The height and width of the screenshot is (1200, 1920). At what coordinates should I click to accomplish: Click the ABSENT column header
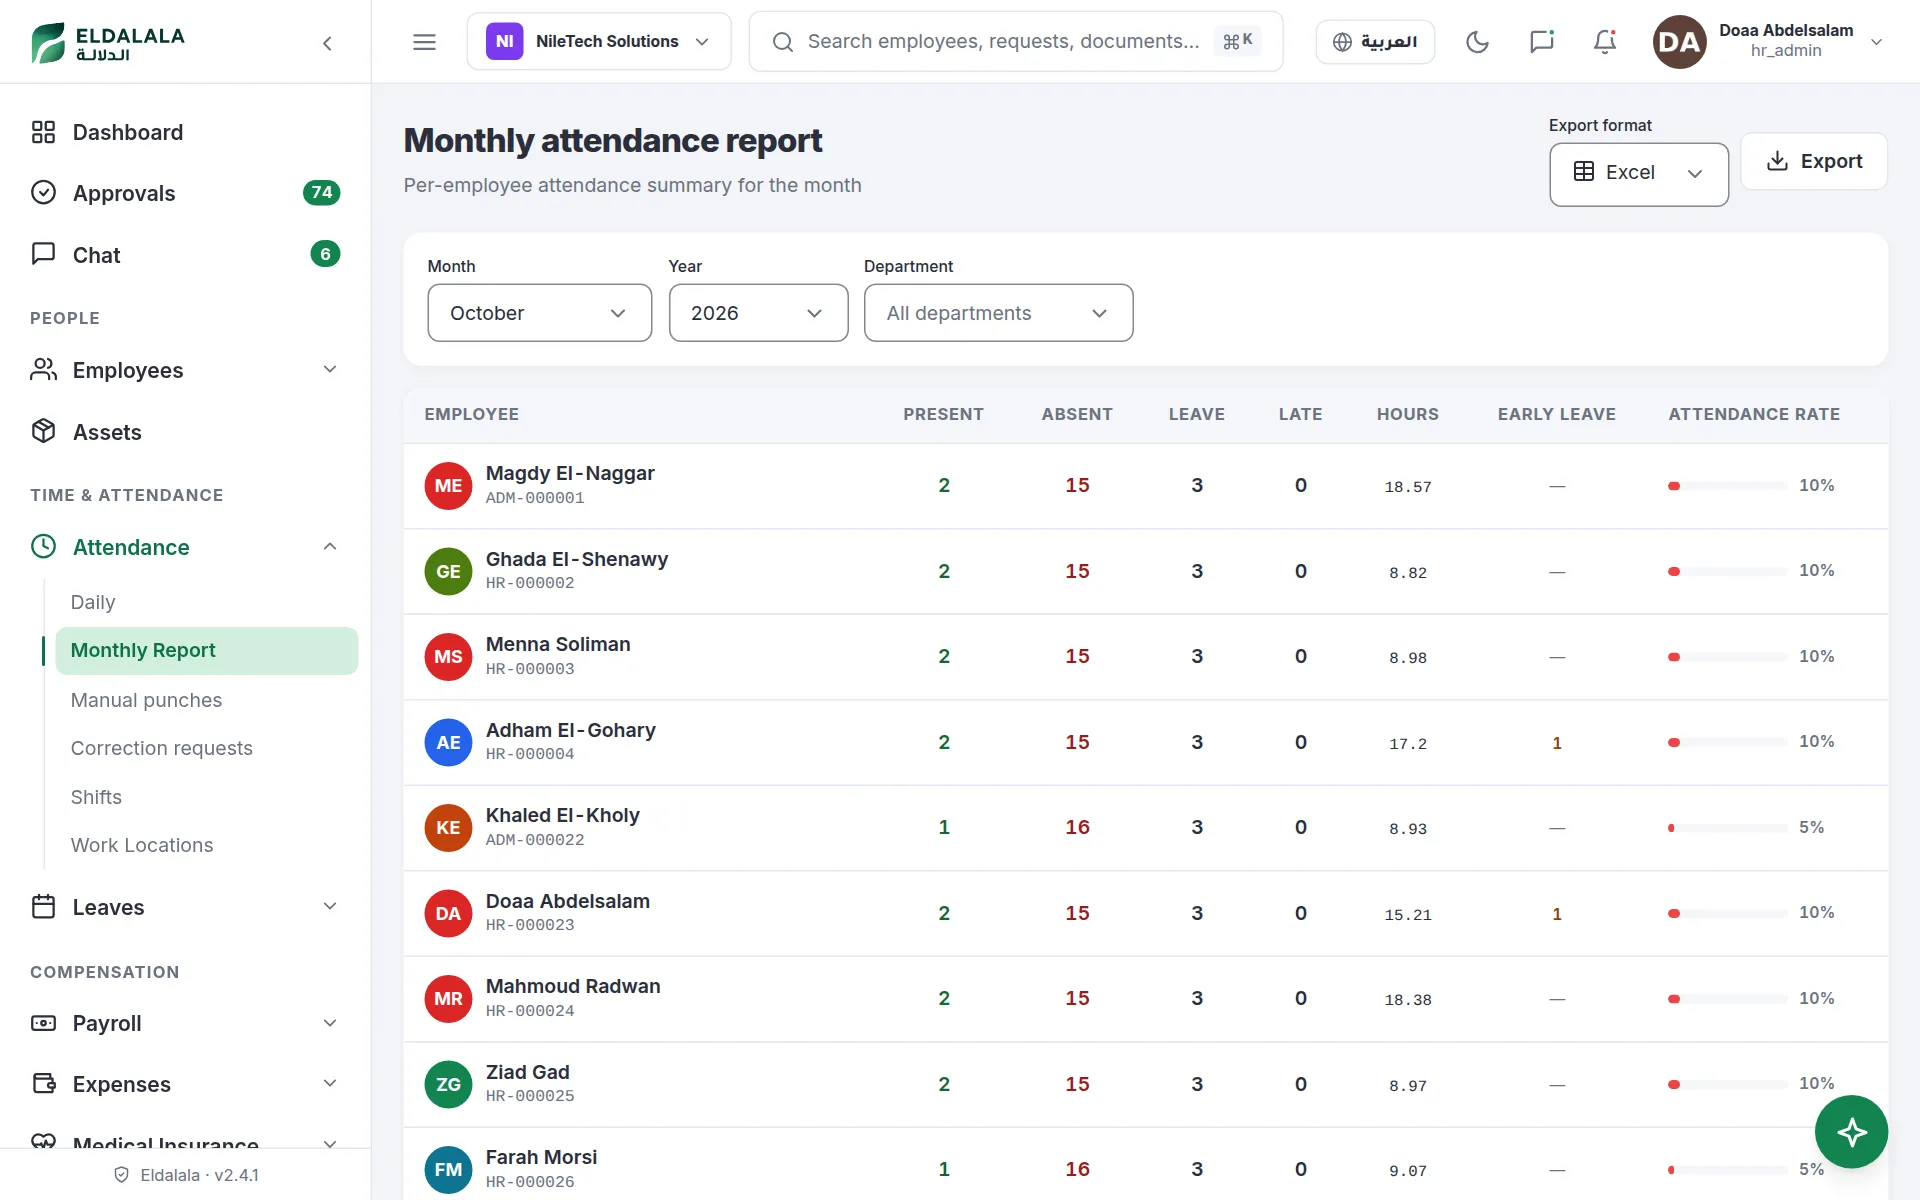[1077, 414]
